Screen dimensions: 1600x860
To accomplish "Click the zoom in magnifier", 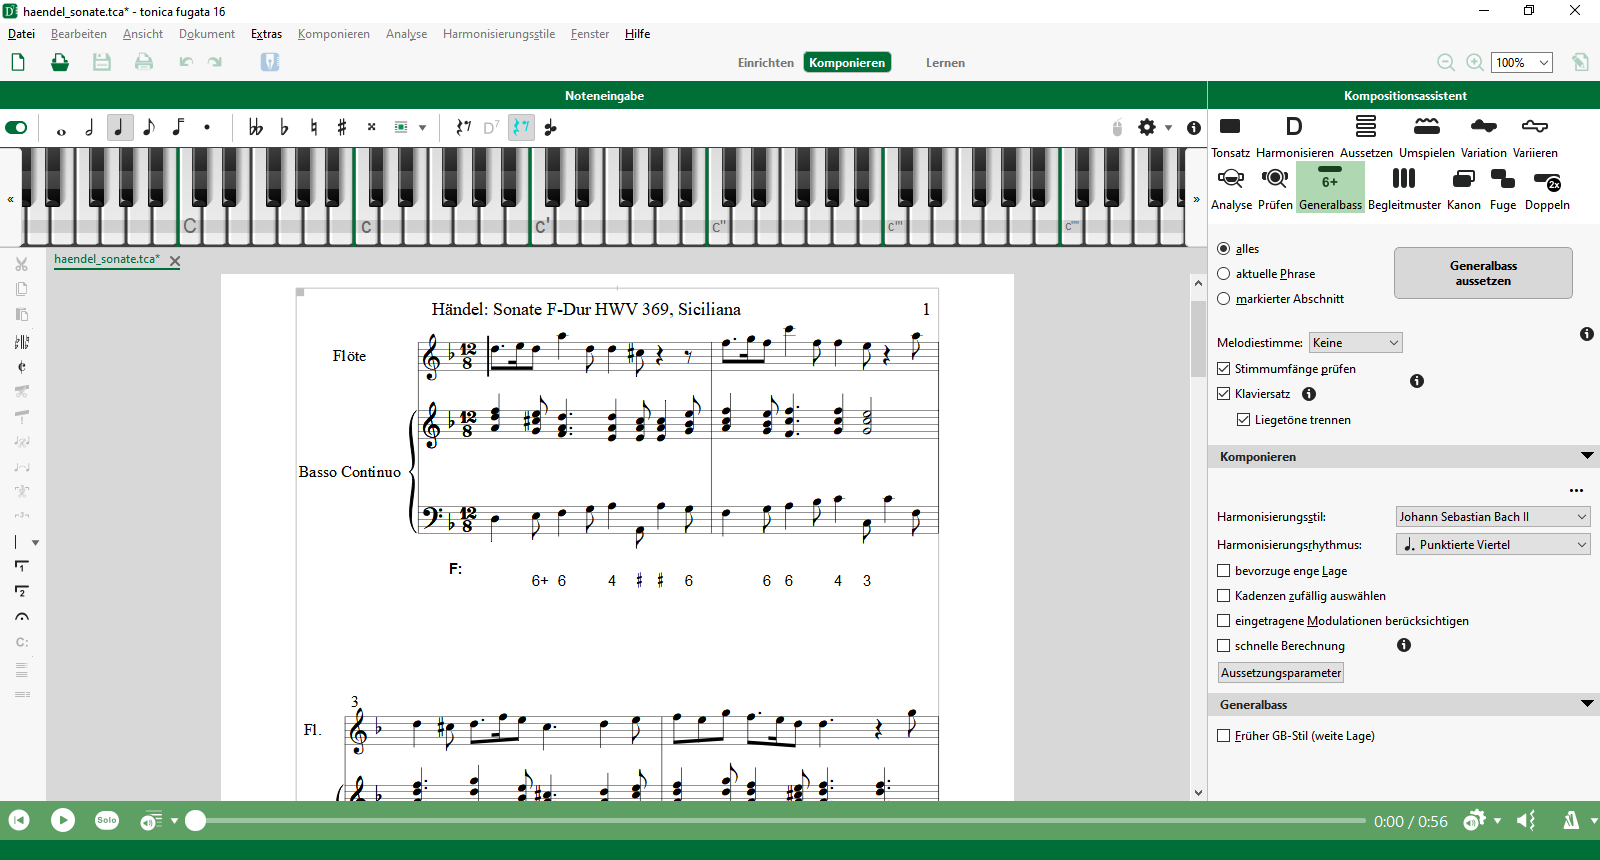I will [1475, 62].
